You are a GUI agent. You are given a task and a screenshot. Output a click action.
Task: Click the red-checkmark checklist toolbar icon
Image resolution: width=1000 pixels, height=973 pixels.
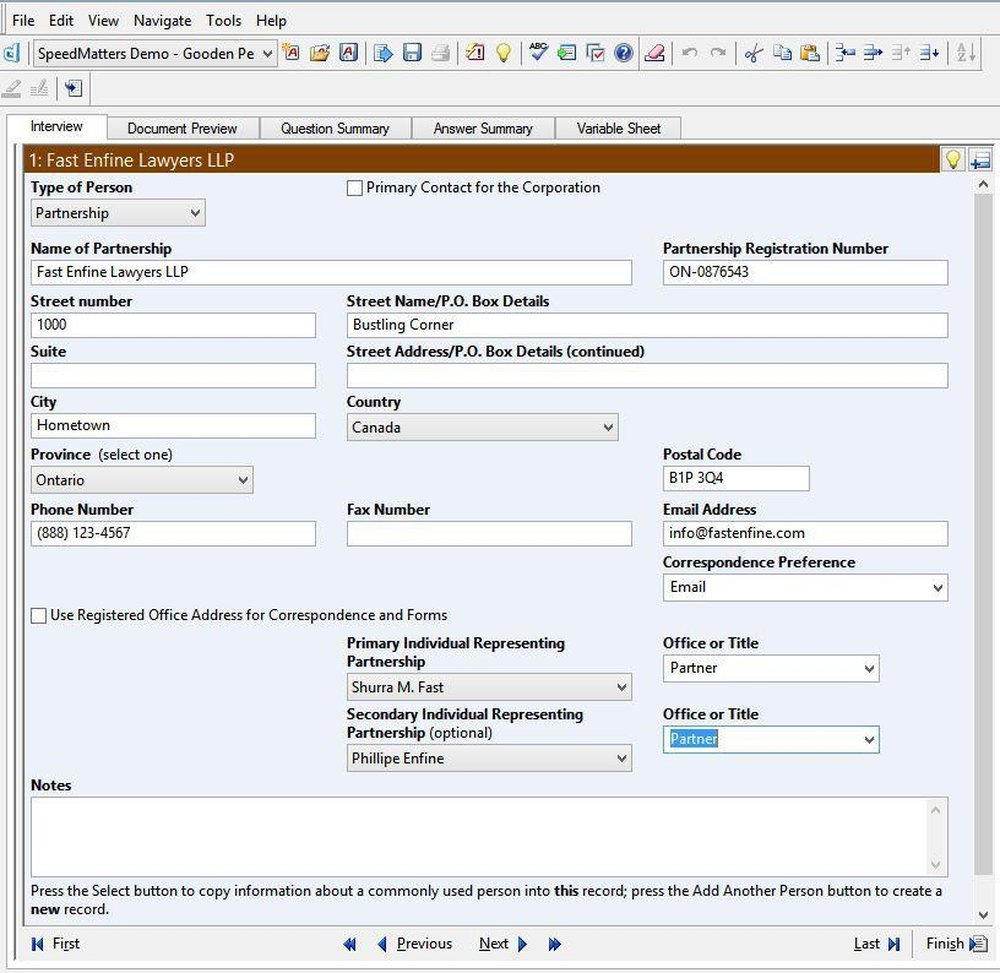click(595, 53)
